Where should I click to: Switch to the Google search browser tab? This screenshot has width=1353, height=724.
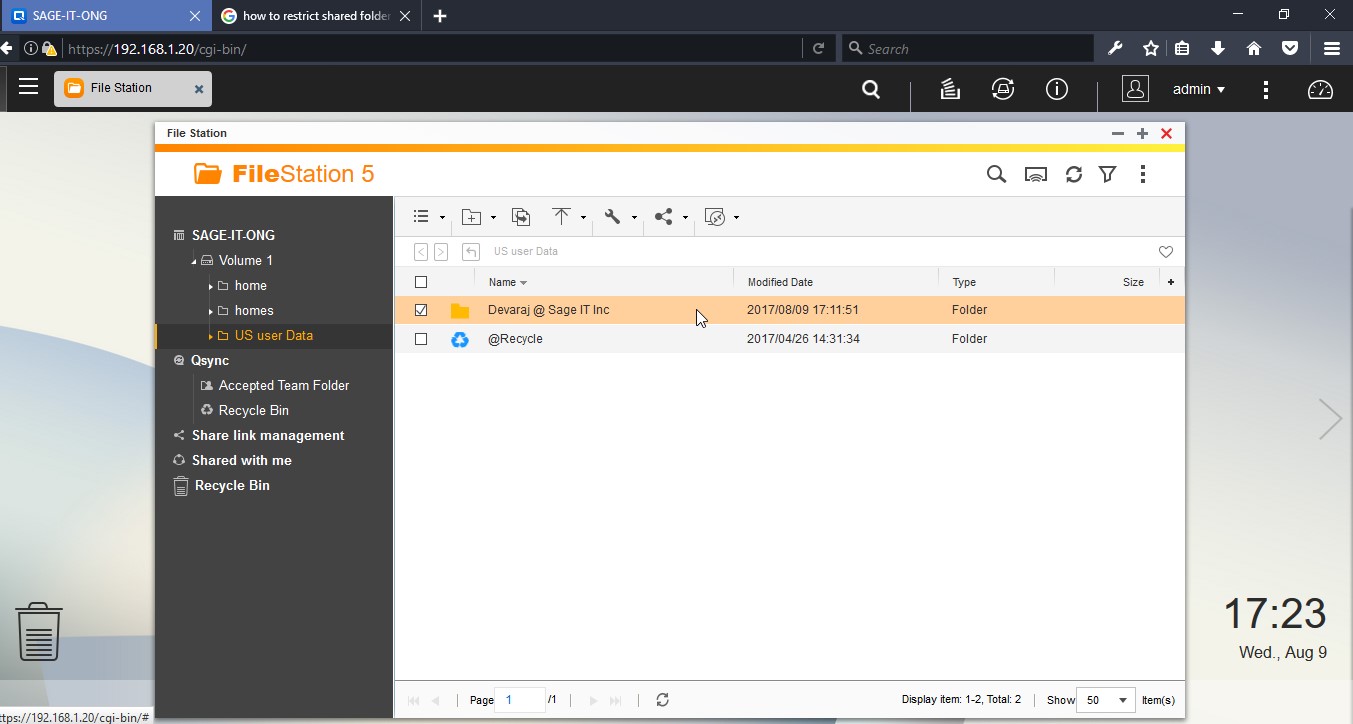(x=307, y=16)
